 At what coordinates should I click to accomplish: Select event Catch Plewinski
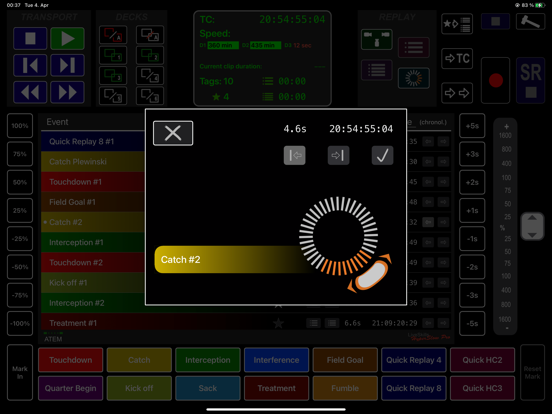pos(93,162)
